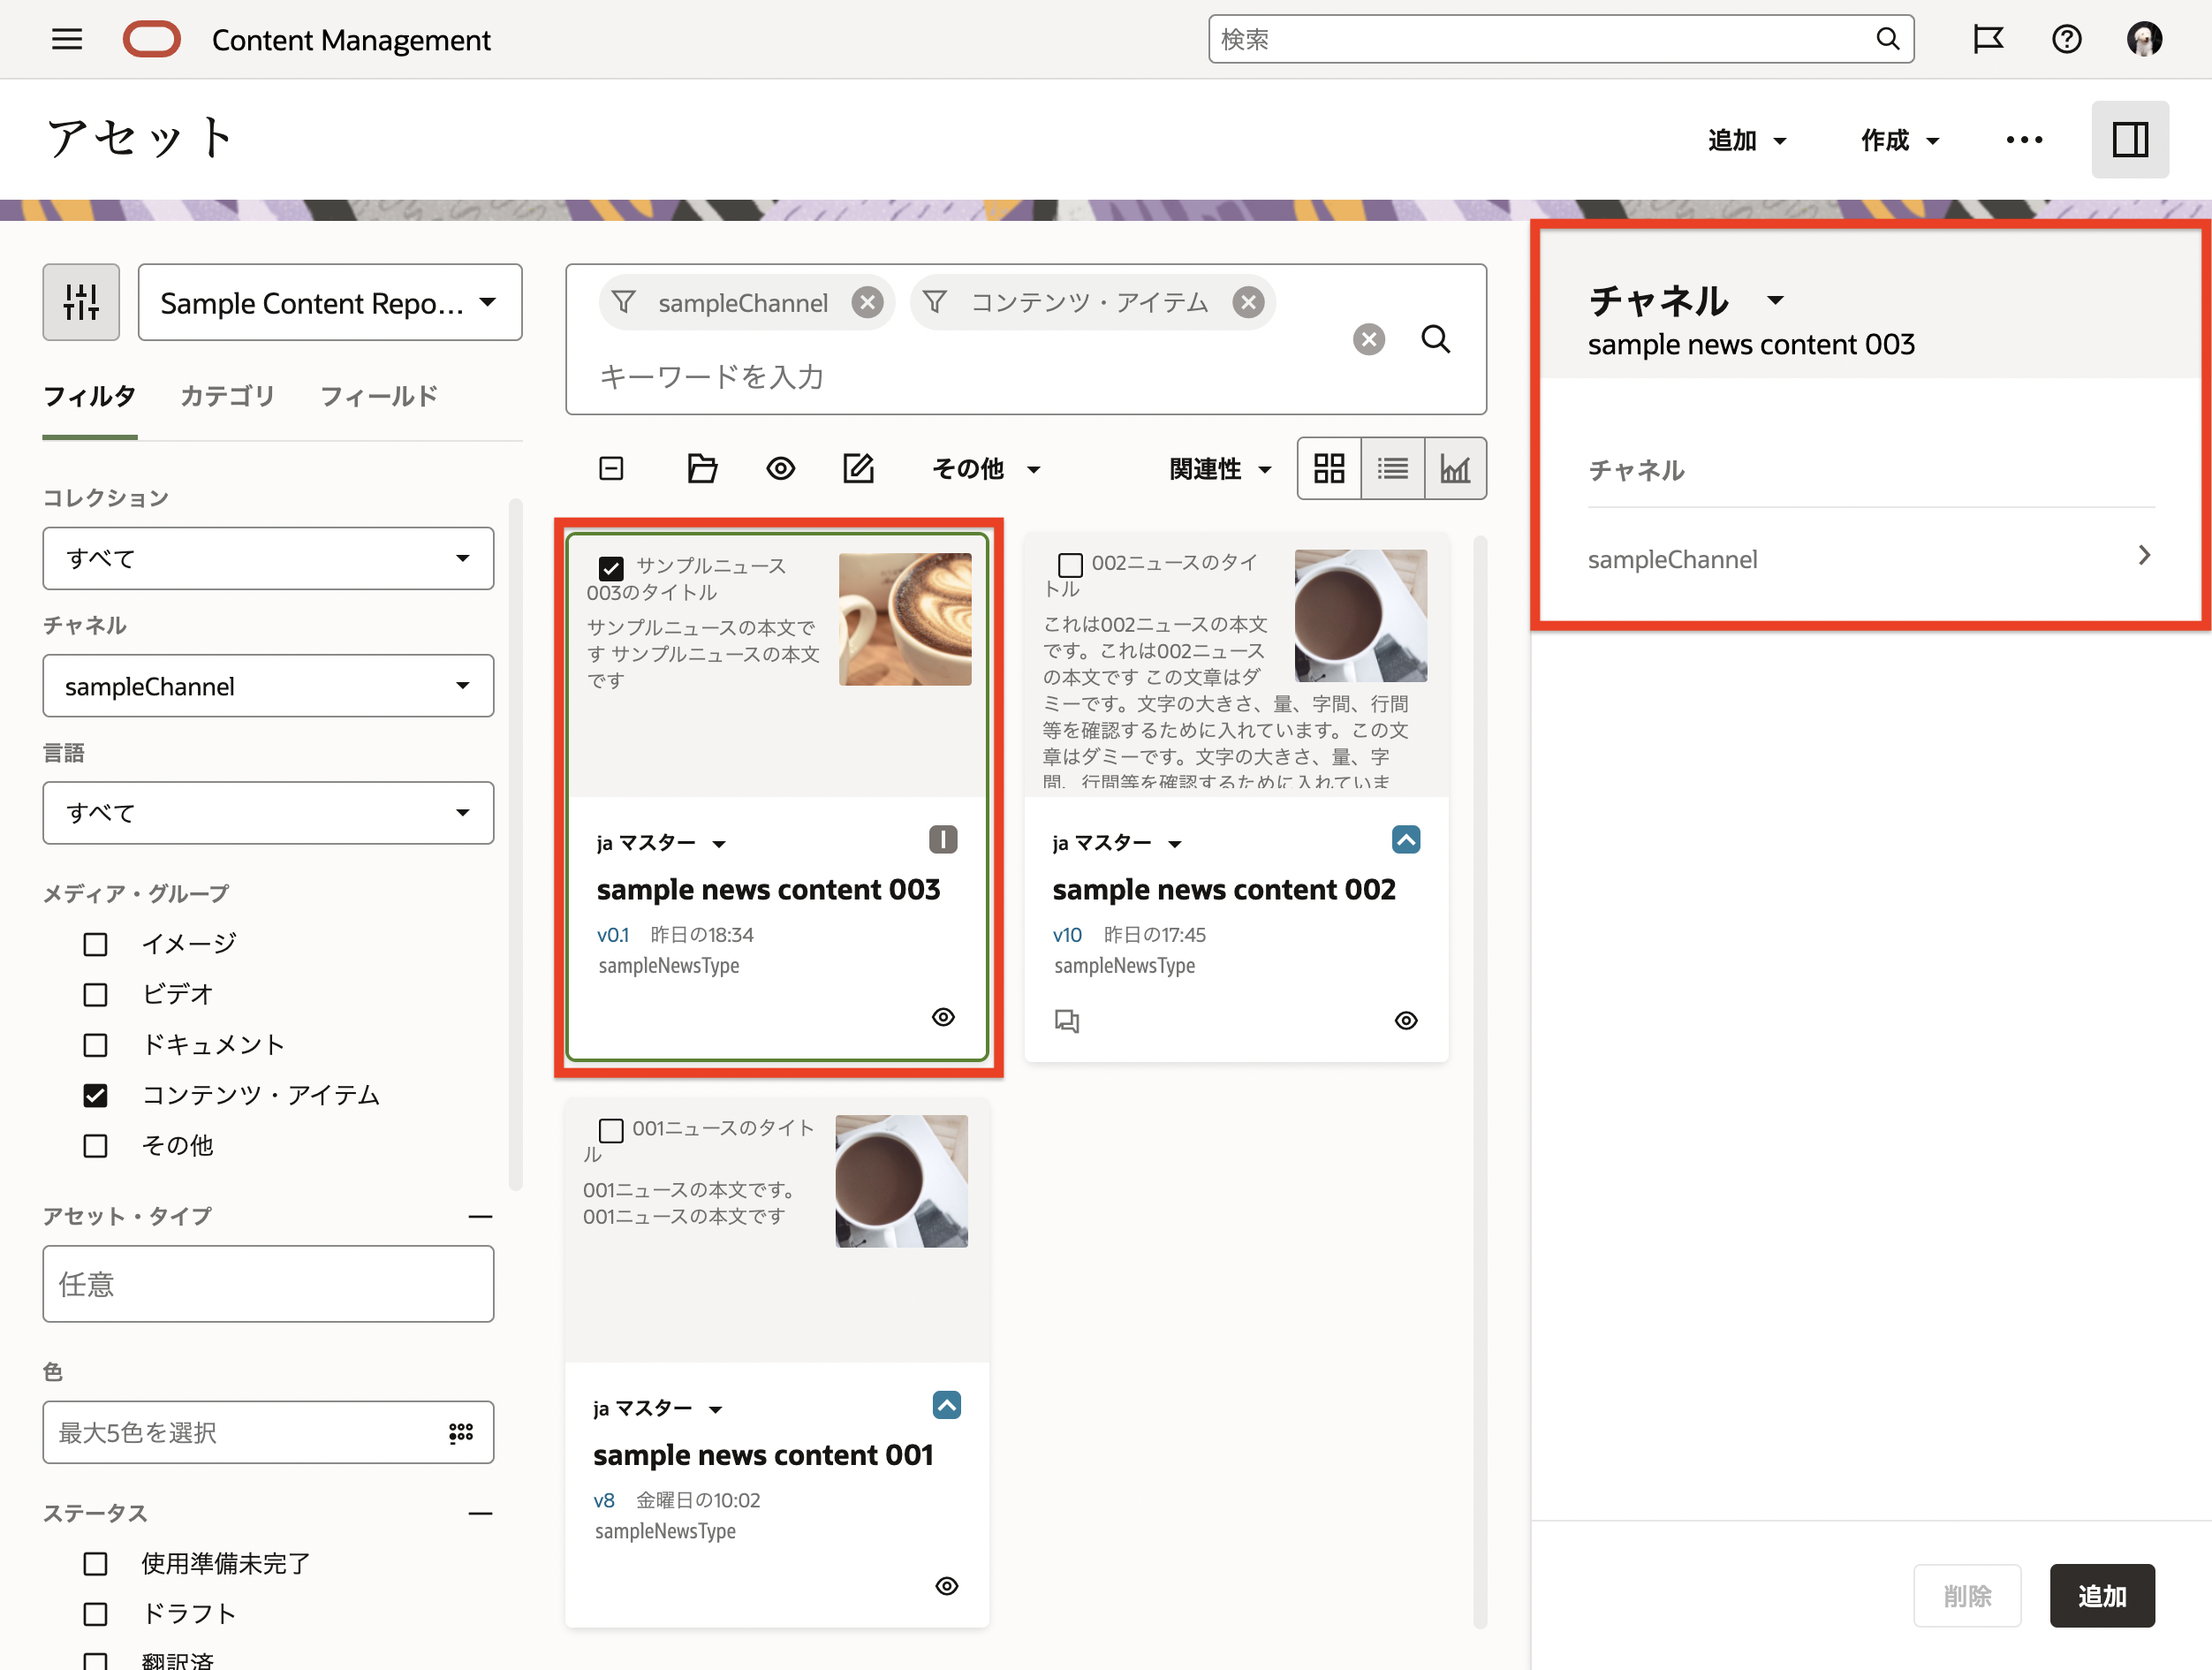The image size is (2212, 1670).
Task: Uncheck the コンテンツ・アイテム checkbox
Action: pyautogui.click(x=95, y=1095)
